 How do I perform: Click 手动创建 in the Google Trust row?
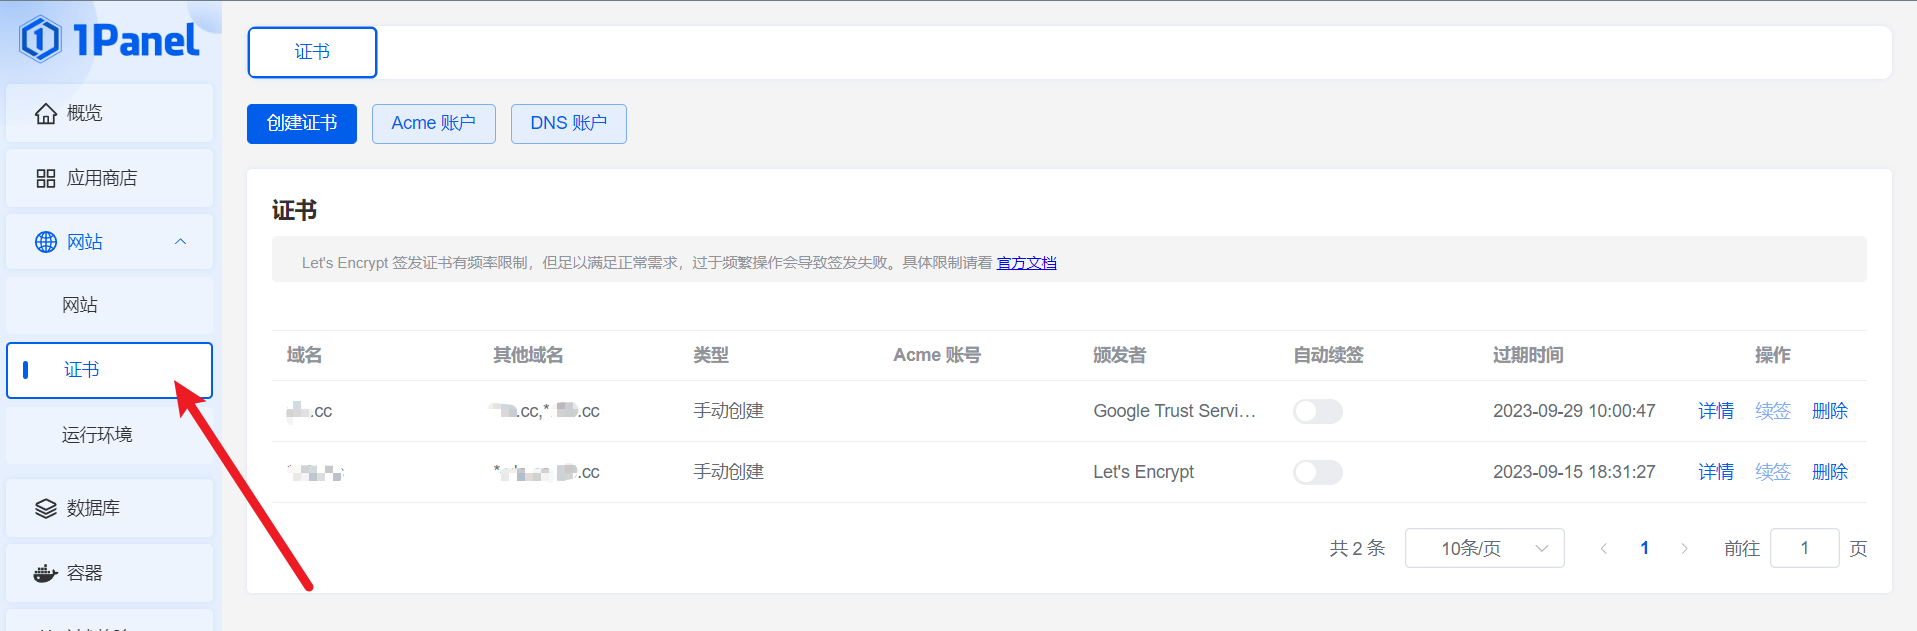[x=728, y=411]
